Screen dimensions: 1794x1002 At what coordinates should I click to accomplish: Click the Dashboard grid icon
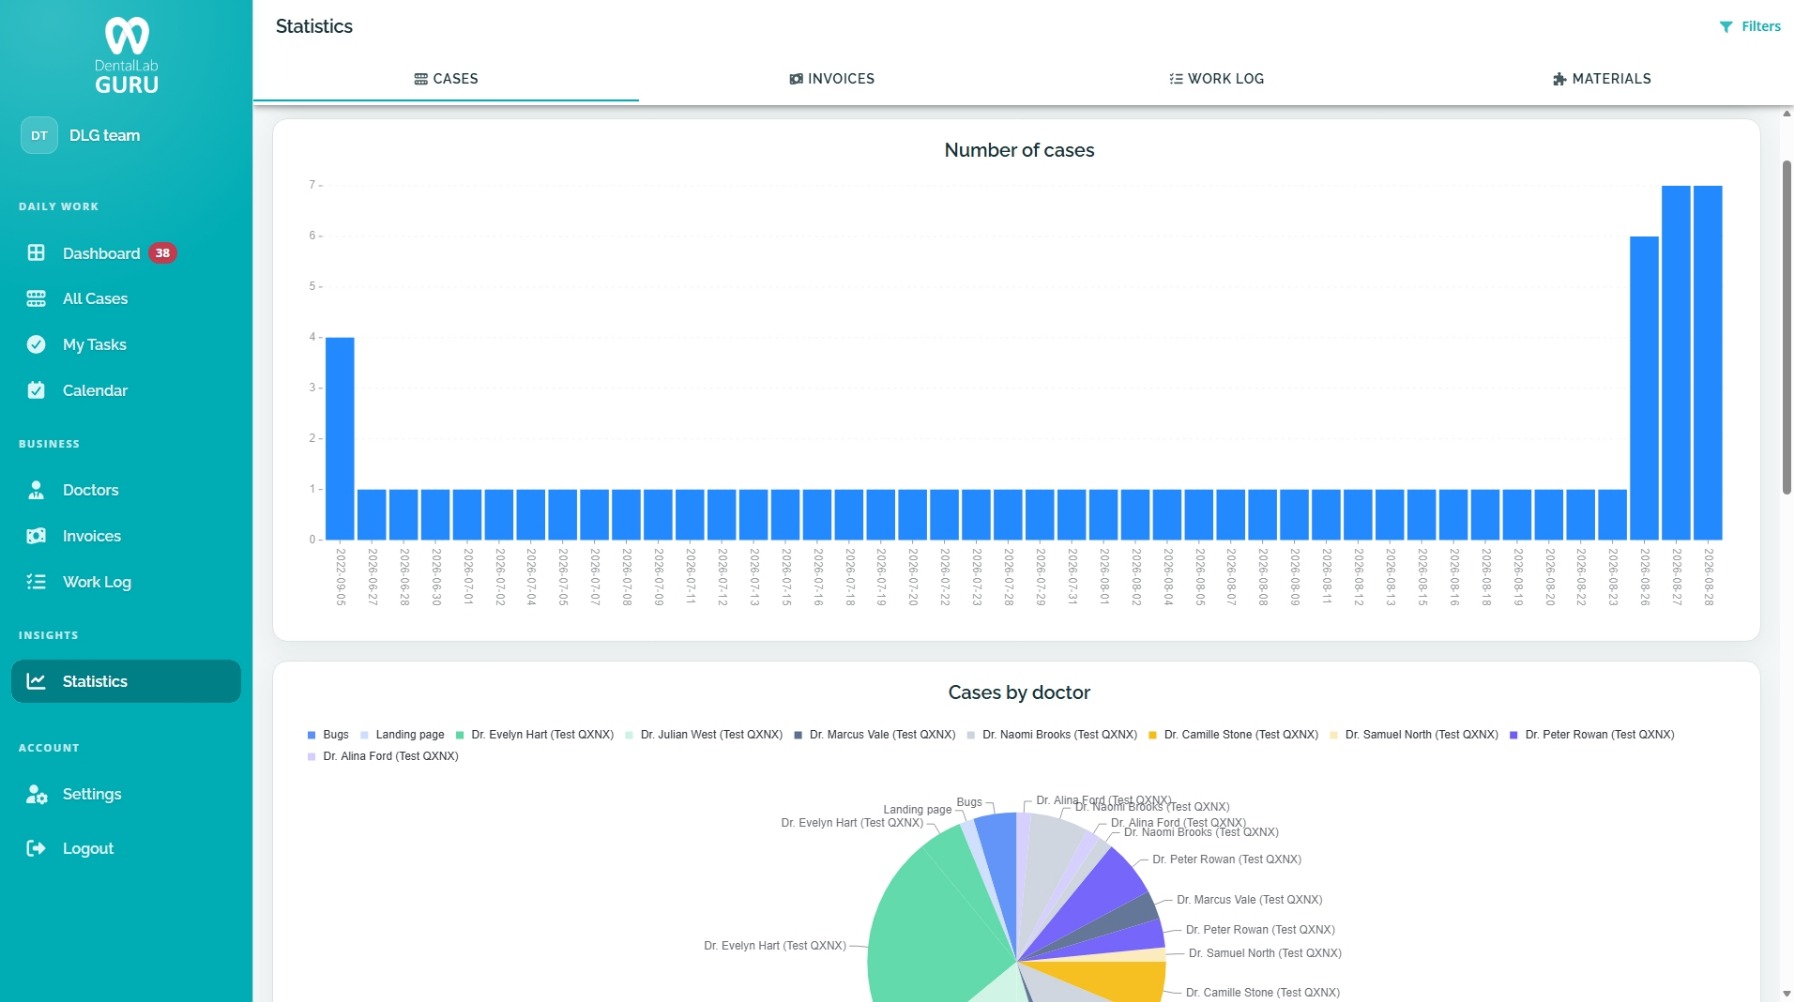(36, 253)
